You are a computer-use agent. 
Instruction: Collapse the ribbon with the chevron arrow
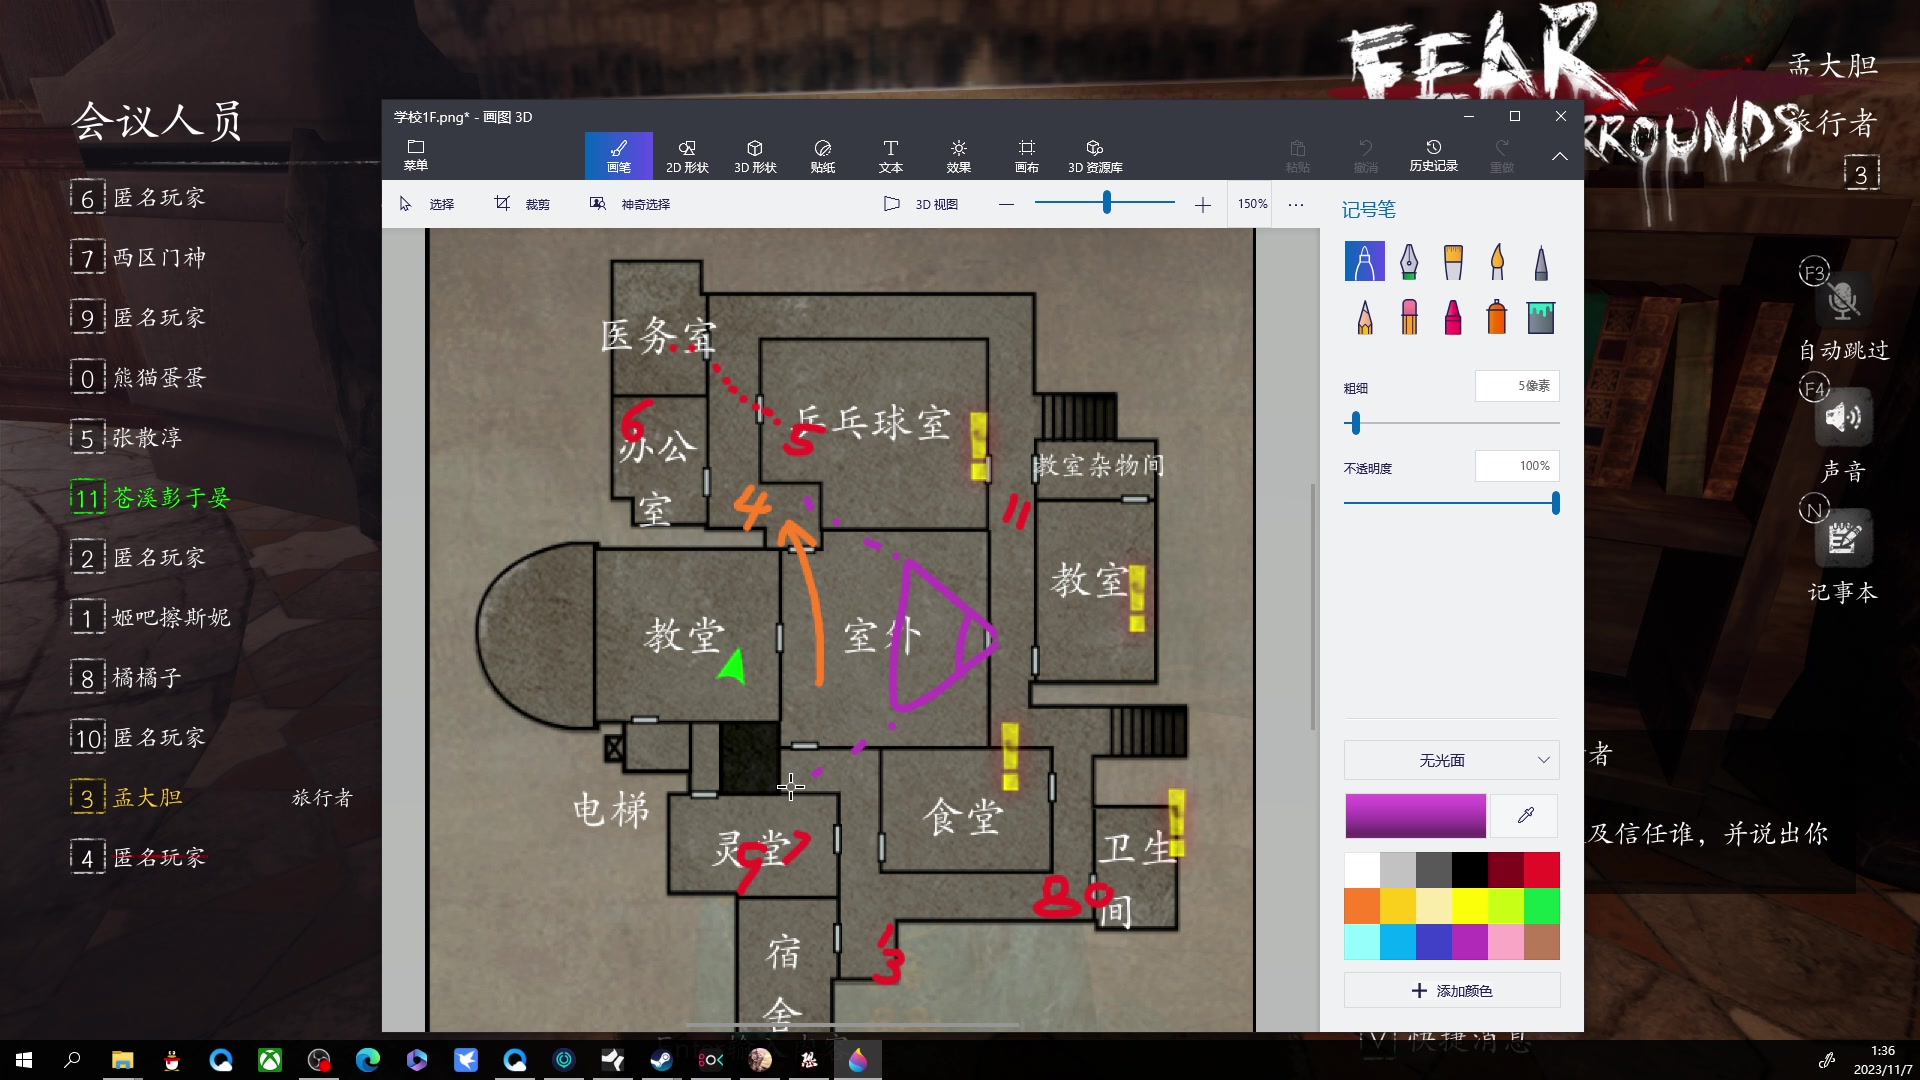click(1560, 156)
